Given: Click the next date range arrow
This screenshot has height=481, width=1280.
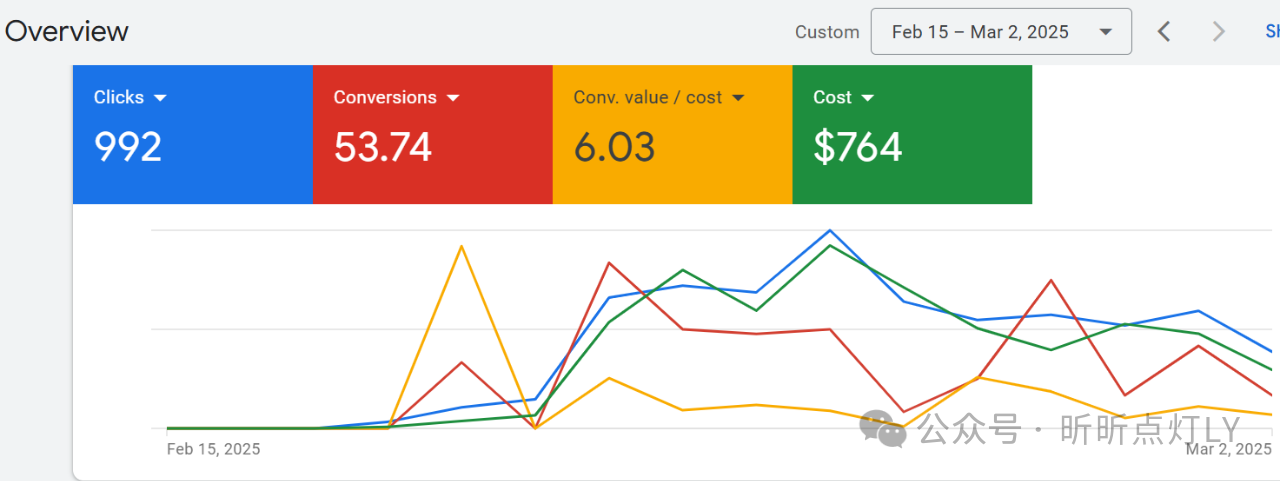Looking at the screenshot, I should click(1218, 32).
